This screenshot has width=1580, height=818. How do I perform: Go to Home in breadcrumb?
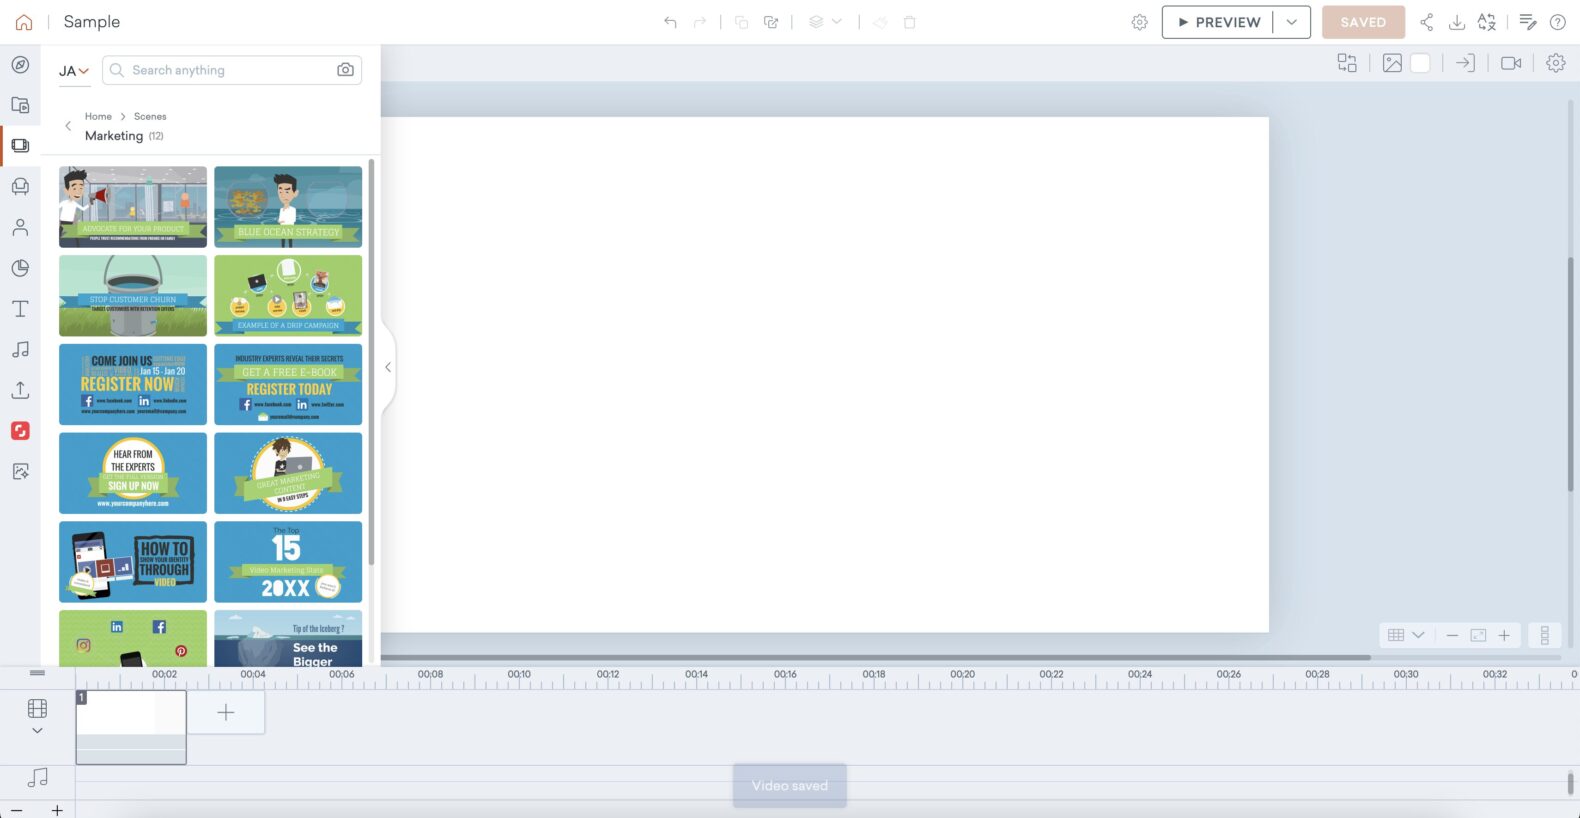98,116
